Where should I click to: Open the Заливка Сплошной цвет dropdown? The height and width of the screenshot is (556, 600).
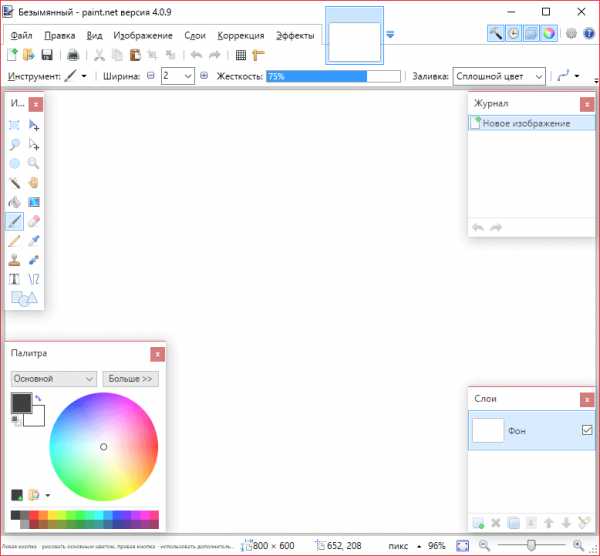499,77
